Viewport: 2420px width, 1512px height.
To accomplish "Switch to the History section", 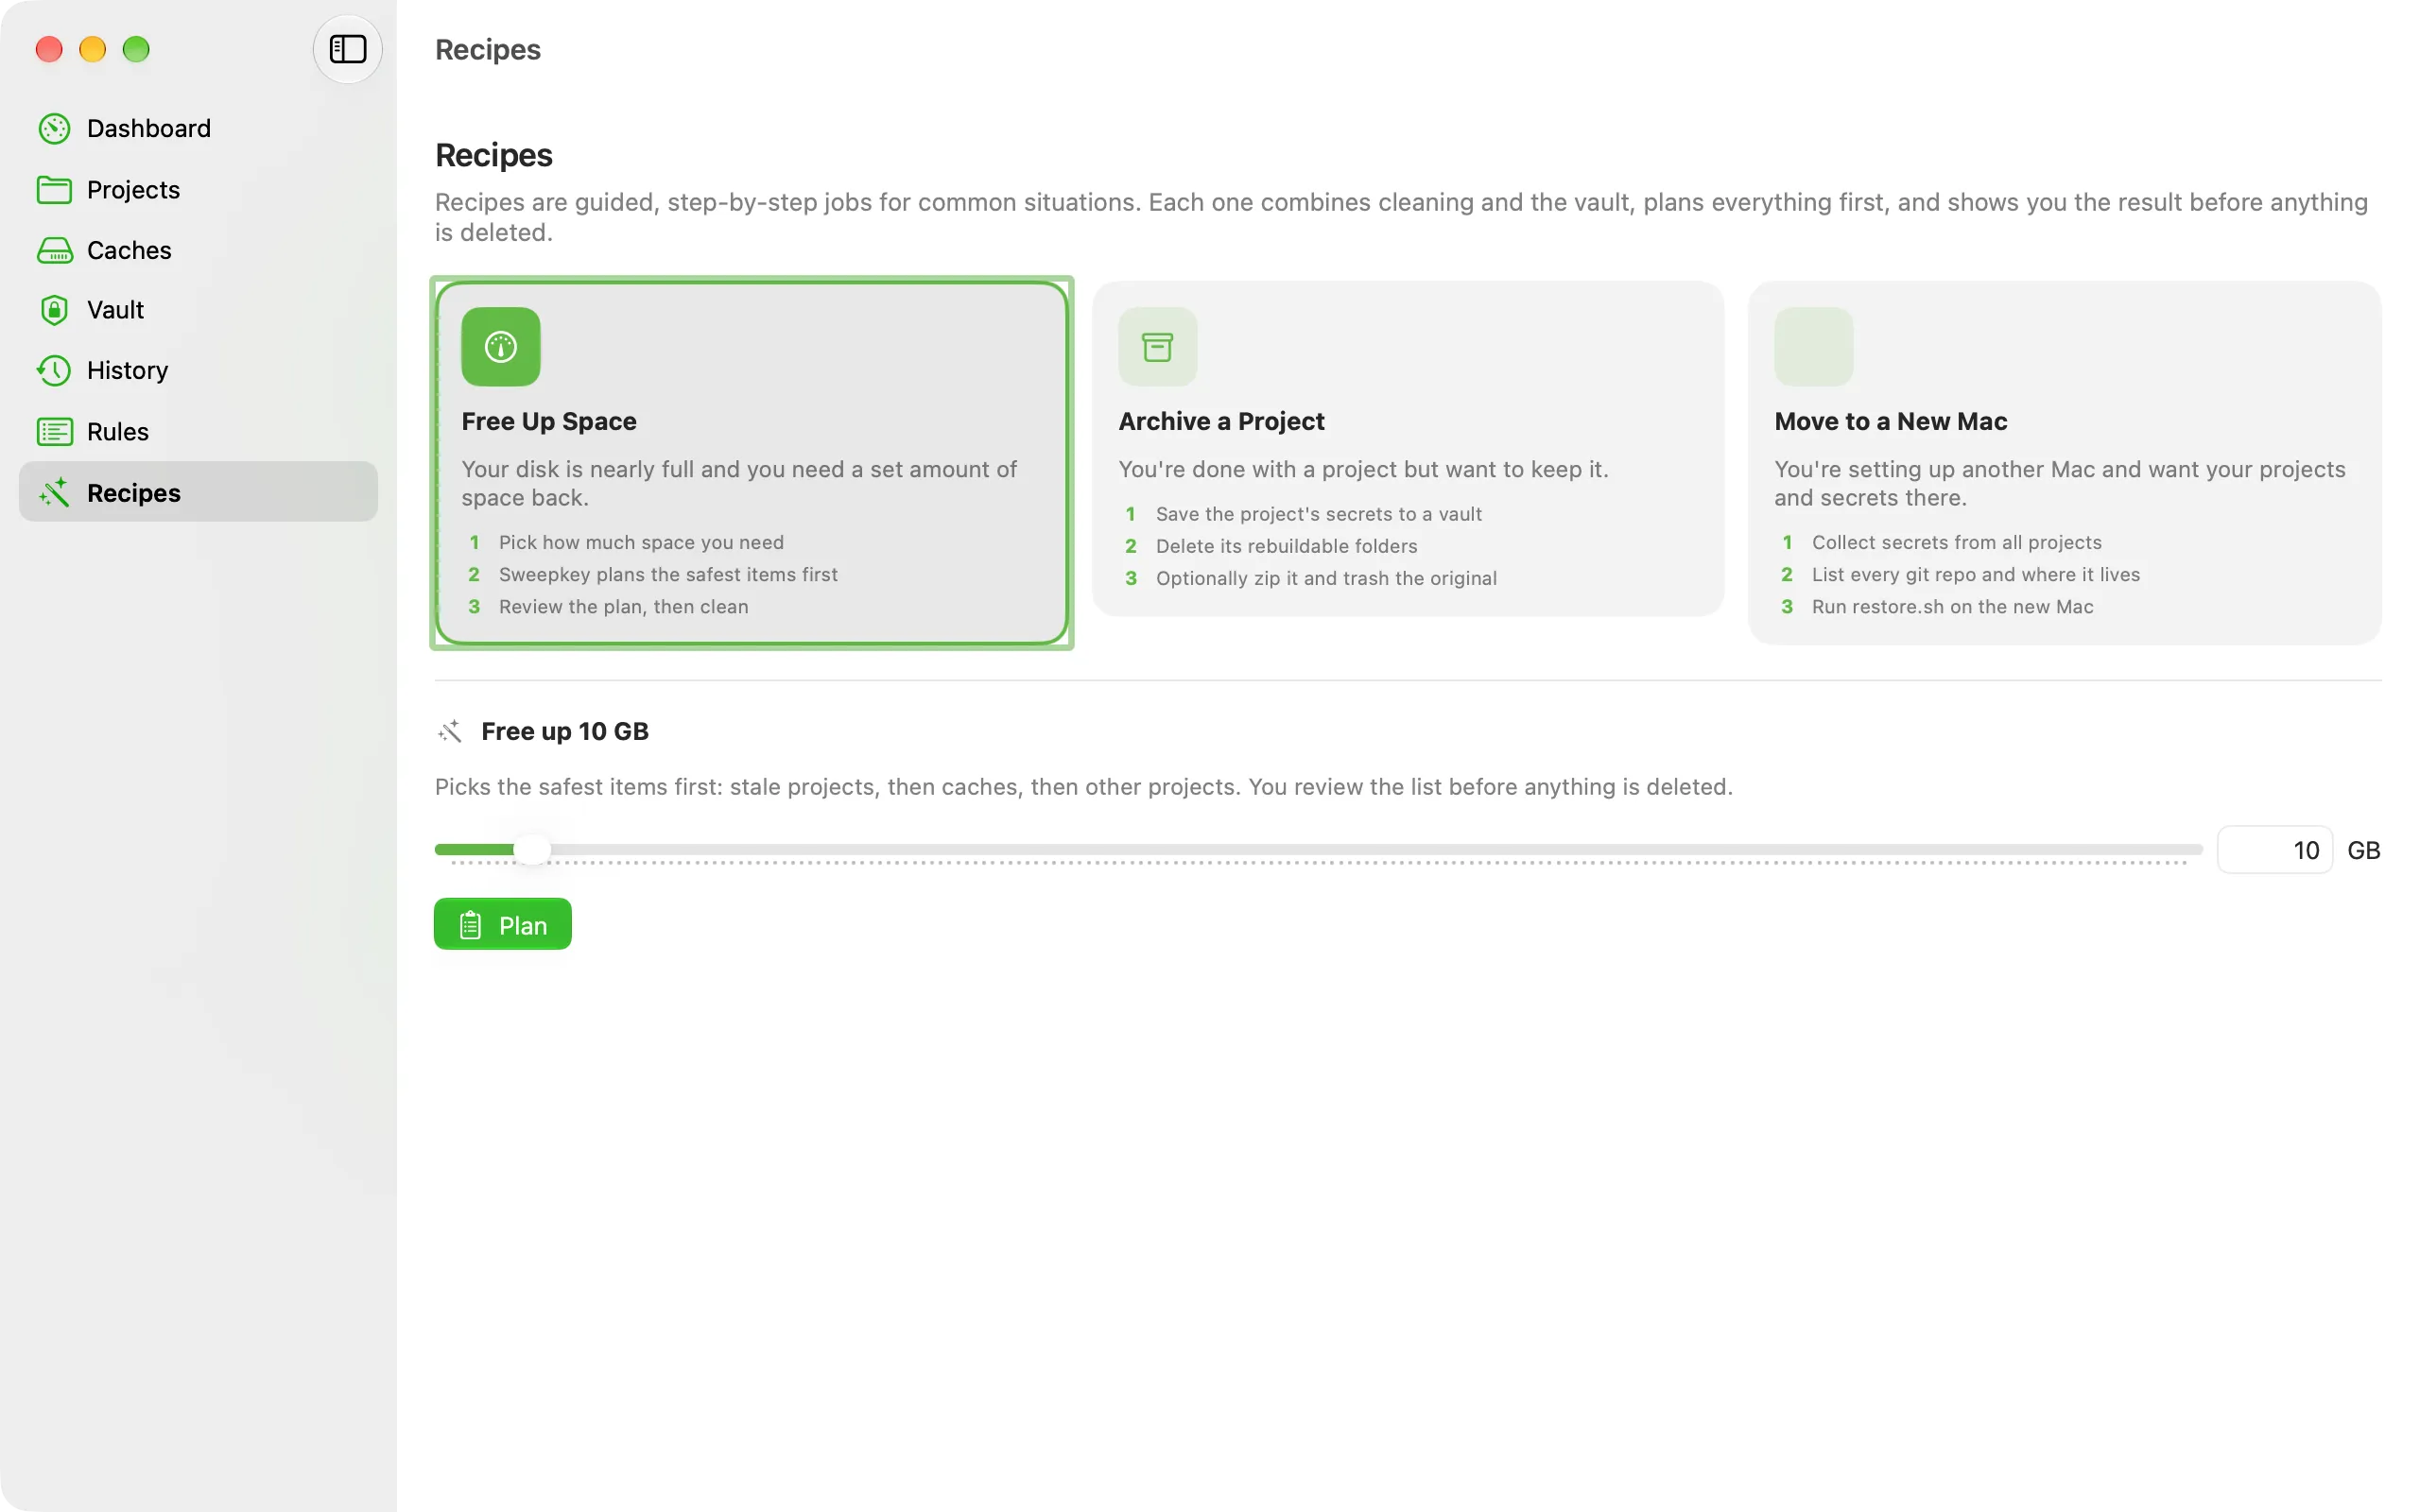I will click(x=198, y=370).
